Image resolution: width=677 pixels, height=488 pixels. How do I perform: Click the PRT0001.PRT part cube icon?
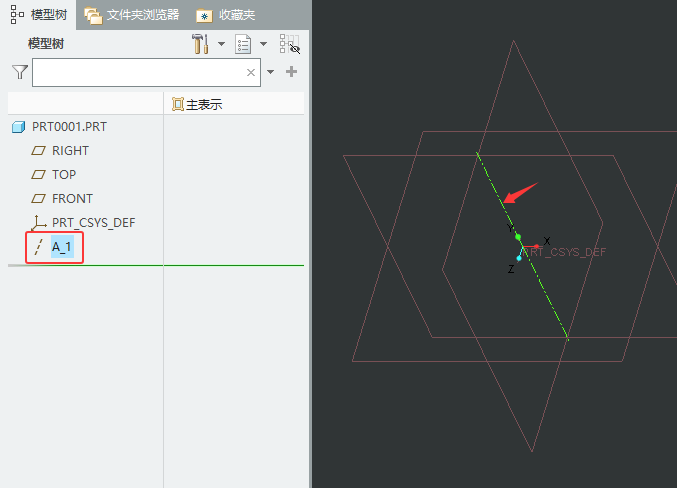(x=18, y=127)
